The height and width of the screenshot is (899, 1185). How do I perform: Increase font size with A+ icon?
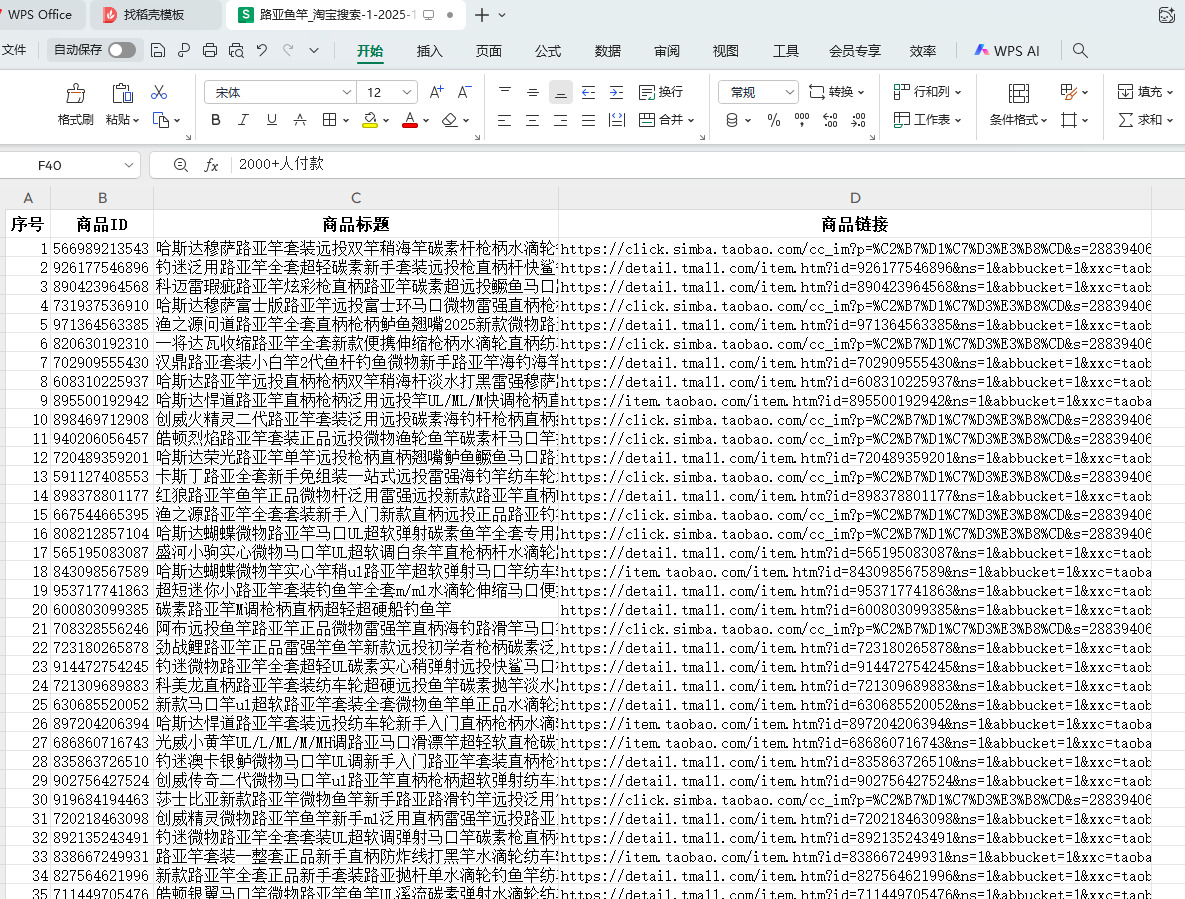pyautogui.click(x=436, y=92)
